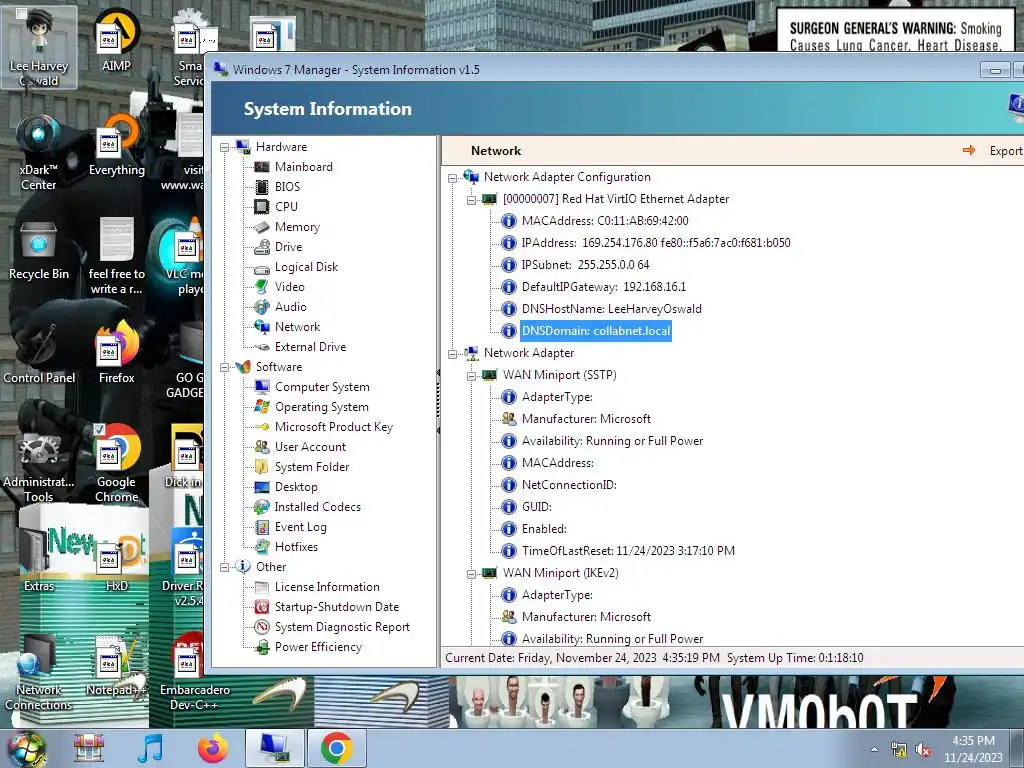Select the Google Chrome desktop shortcut
Viewport: 1024px width, 768px height.
[116, 464]
